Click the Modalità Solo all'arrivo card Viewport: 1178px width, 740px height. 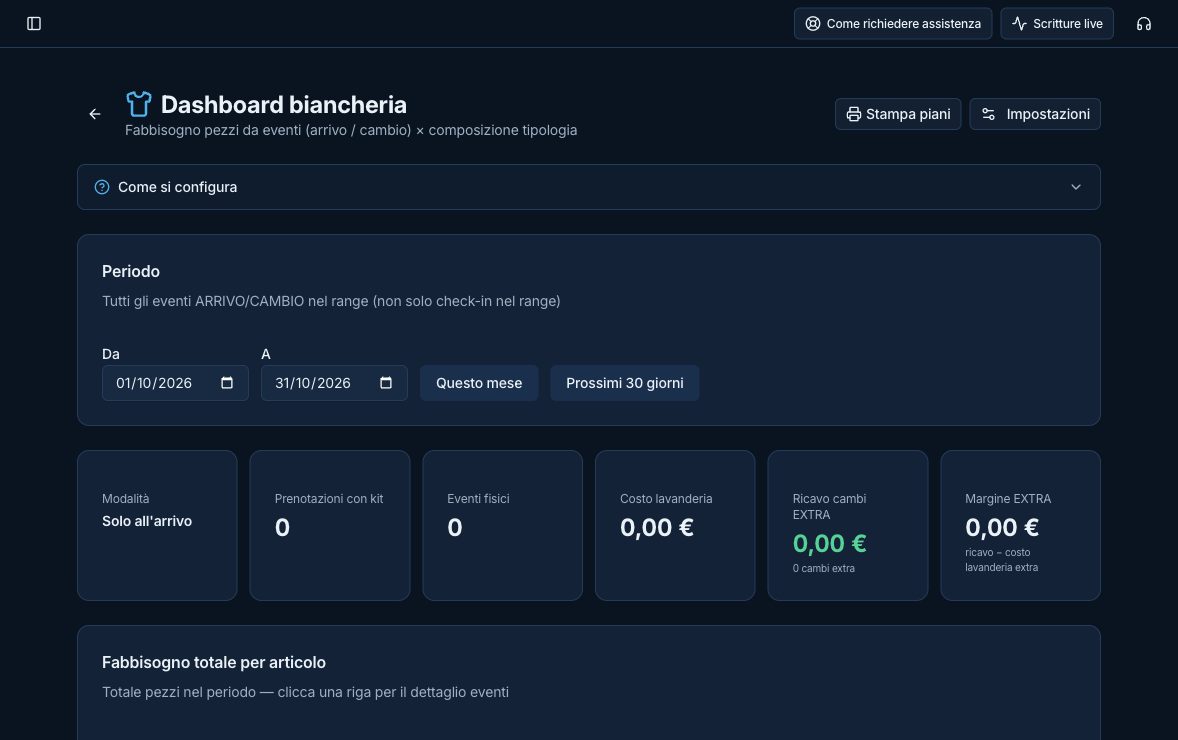(x=157, y=525)
